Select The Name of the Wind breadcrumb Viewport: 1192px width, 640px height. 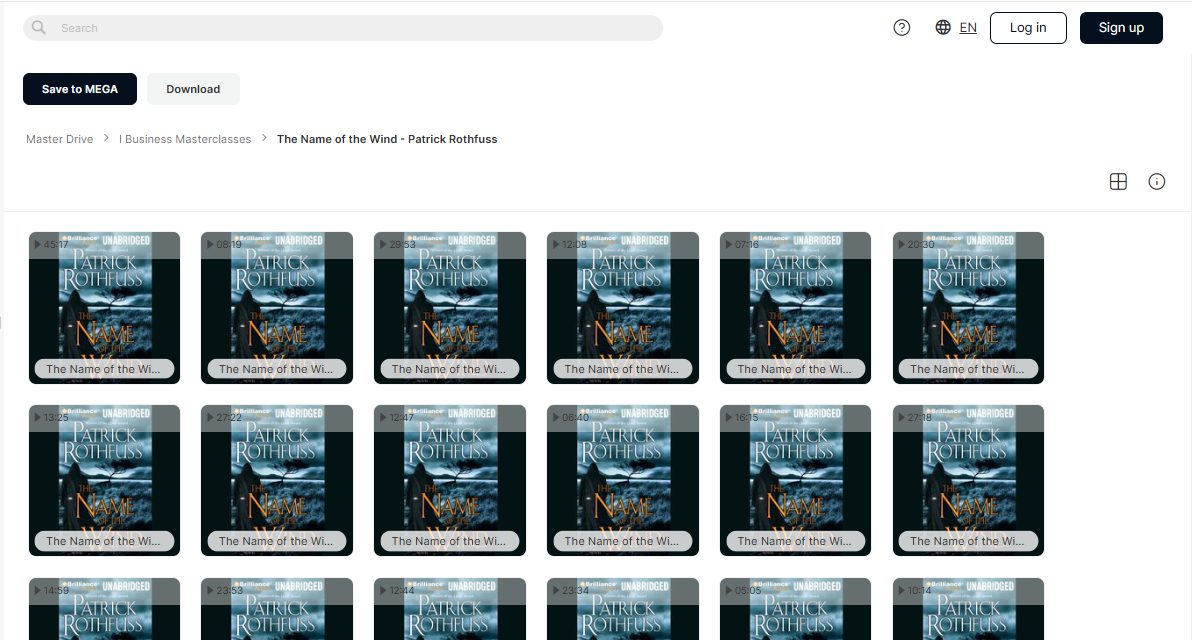[387, 139]
